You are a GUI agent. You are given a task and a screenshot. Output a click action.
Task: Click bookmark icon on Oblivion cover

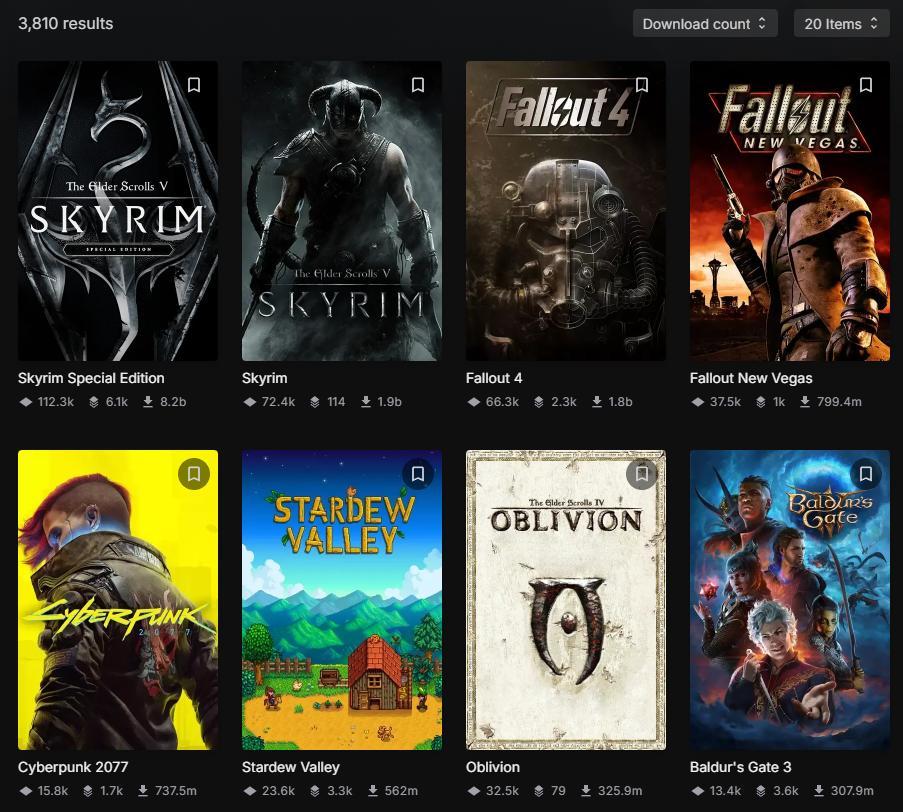pos(642,474)
